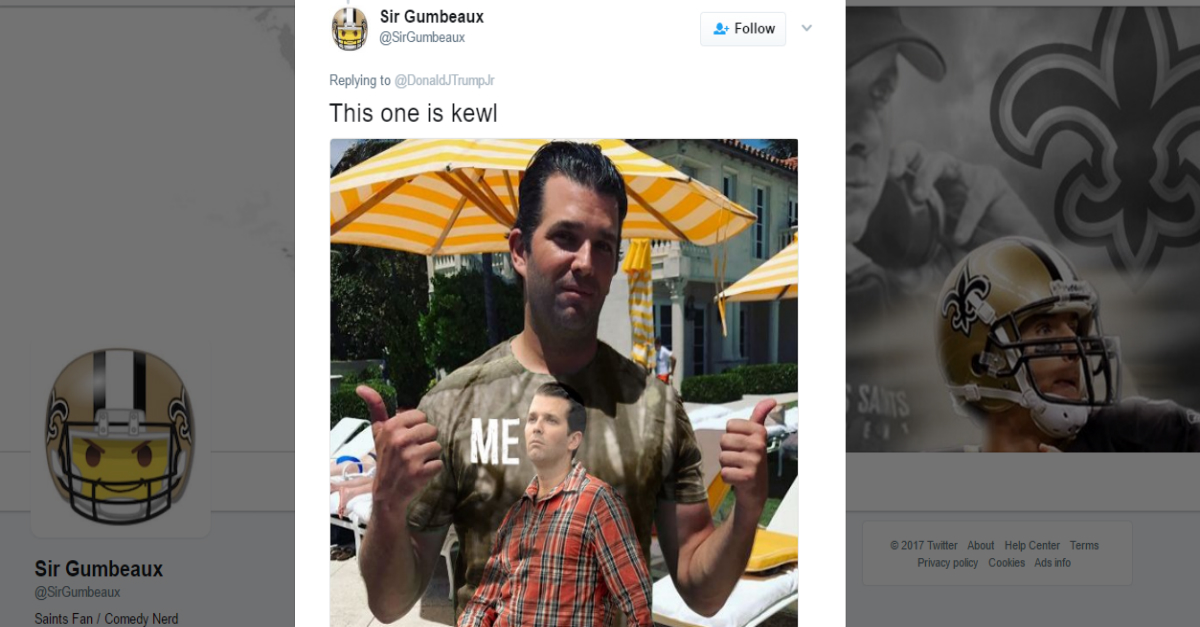Screen dimensions: 1200x627
Task: Open the tweet options chevron dropdown
Action: [x=807, y=28]
